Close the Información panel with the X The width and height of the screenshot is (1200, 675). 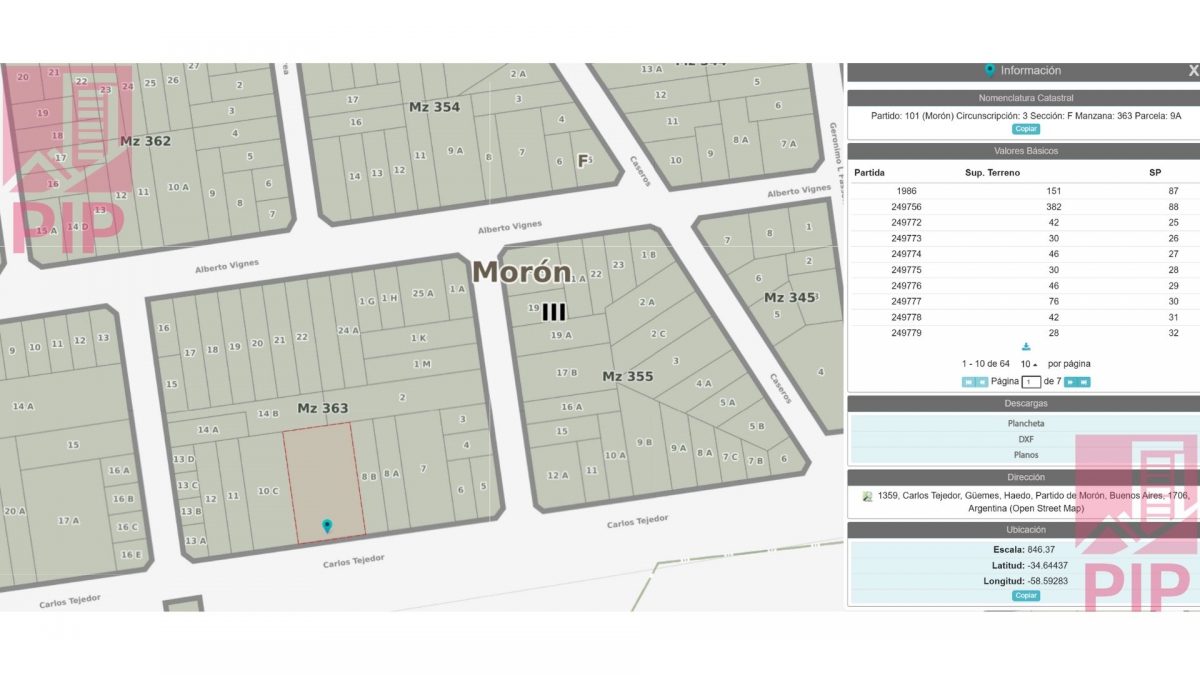click(1193, 71)
